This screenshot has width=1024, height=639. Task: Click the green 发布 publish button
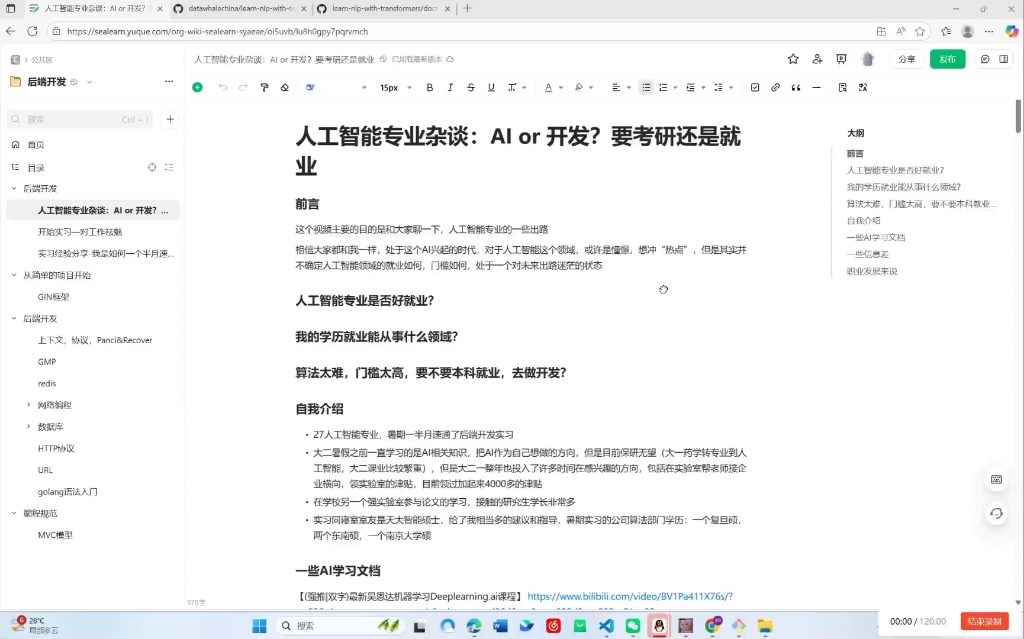point(947,59)
